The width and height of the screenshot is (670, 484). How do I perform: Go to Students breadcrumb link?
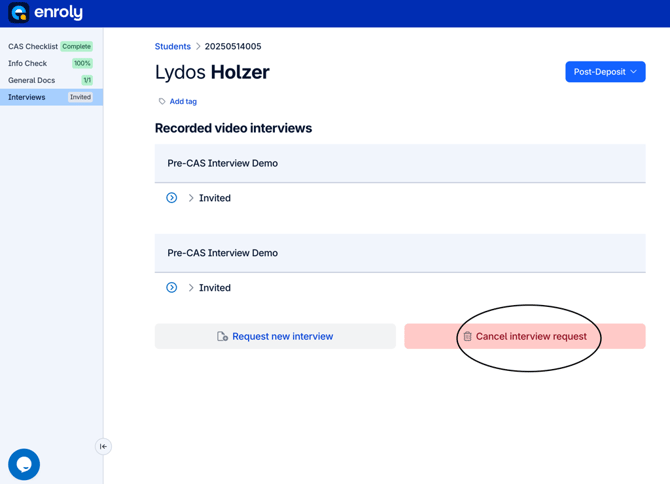pyautogui.click(x=173, y=46)
